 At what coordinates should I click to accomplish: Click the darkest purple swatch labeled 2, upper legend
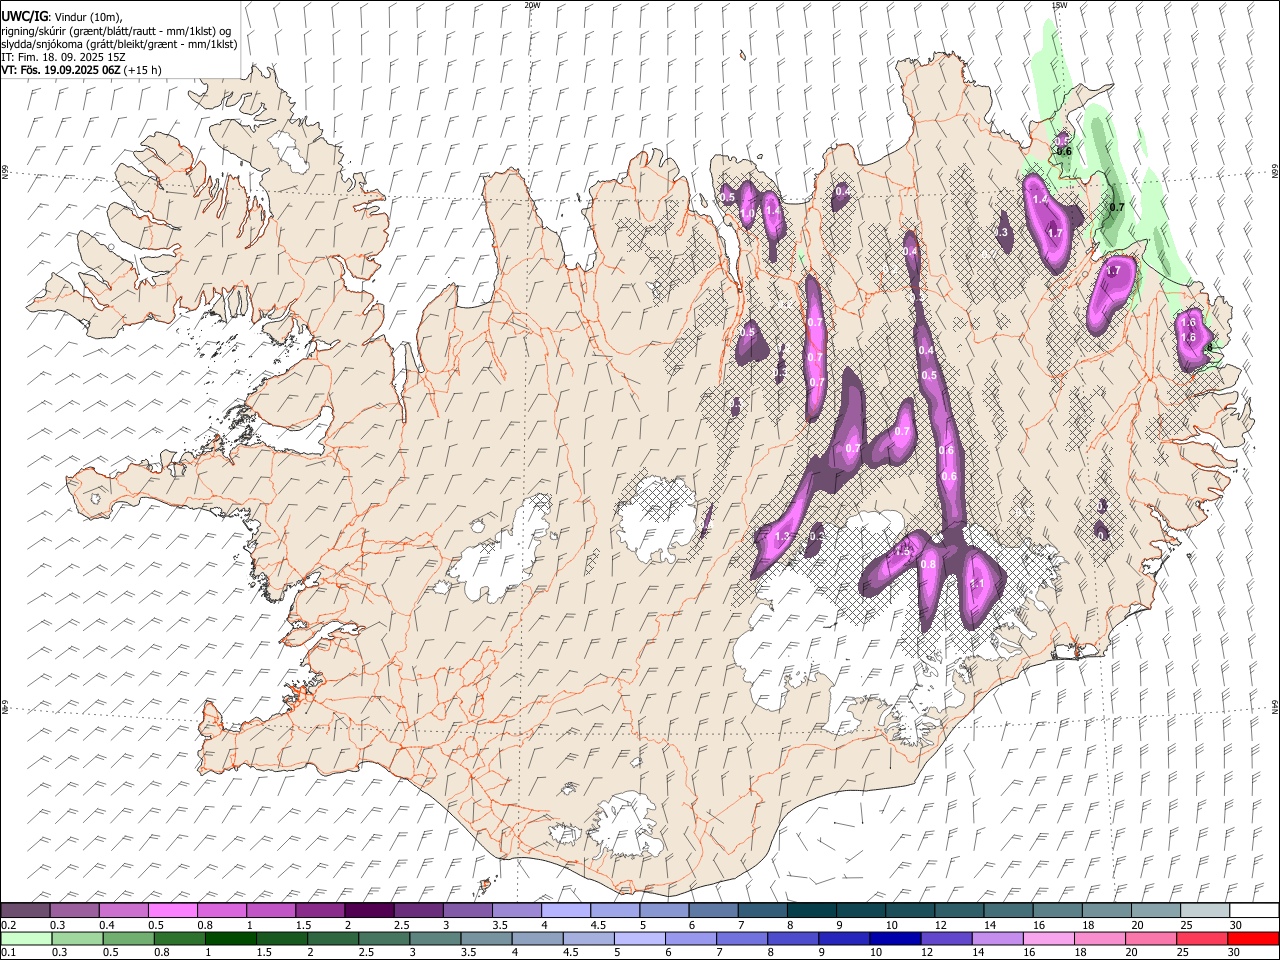click(x=368, y=911)
